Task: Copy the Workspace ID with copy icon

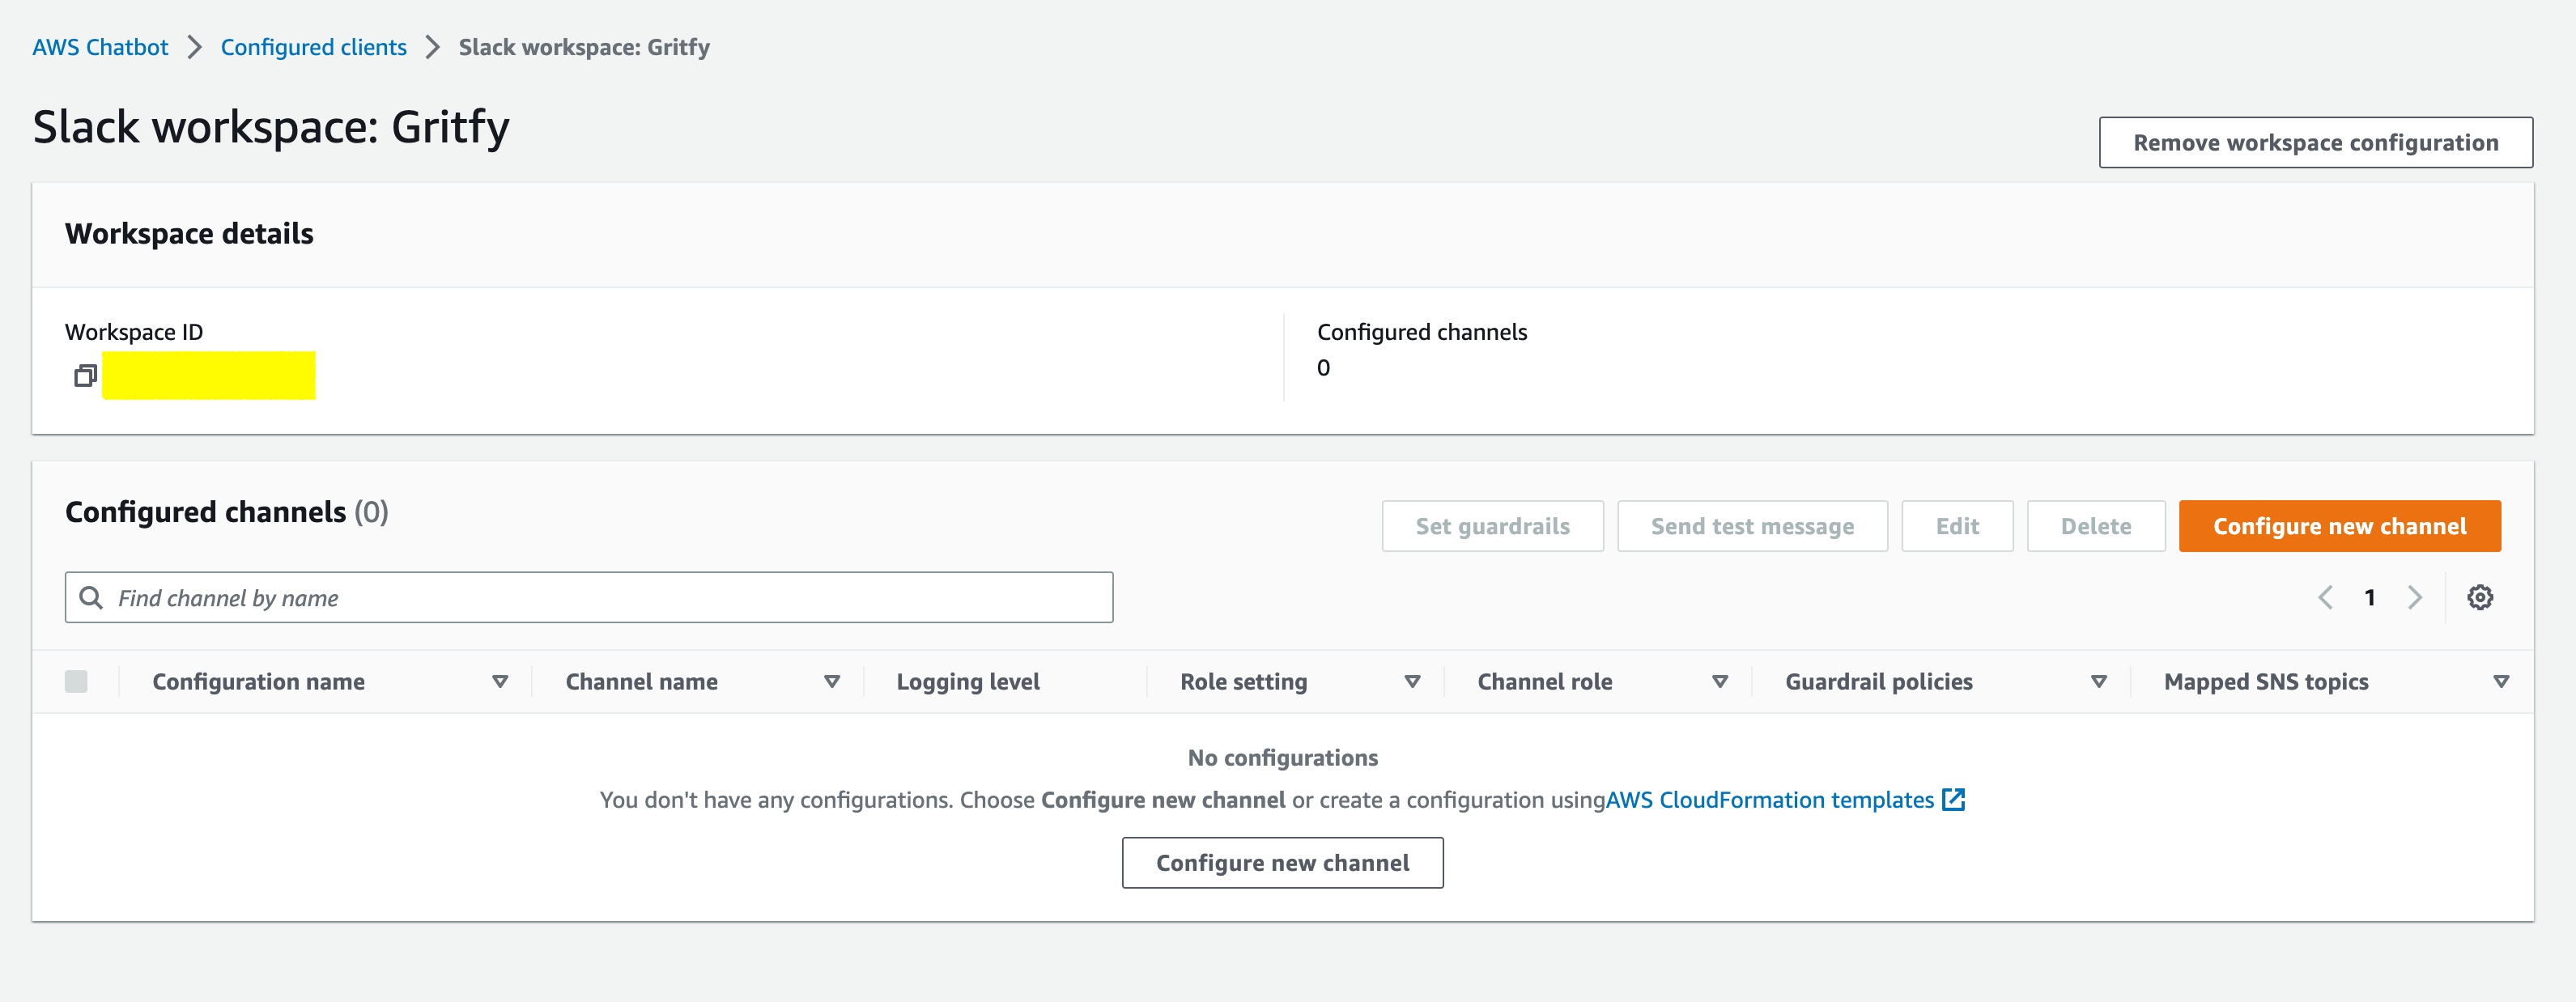Action: 85,376
